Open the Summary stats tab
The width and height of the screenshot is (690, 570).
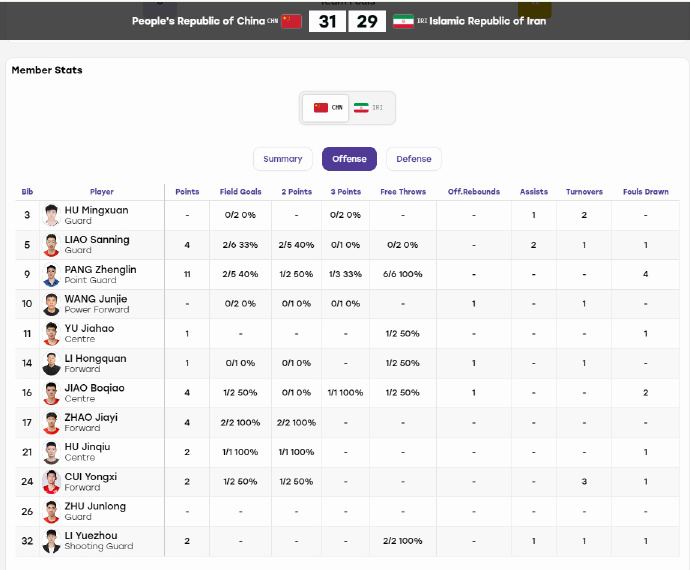(x=283, y=159)
